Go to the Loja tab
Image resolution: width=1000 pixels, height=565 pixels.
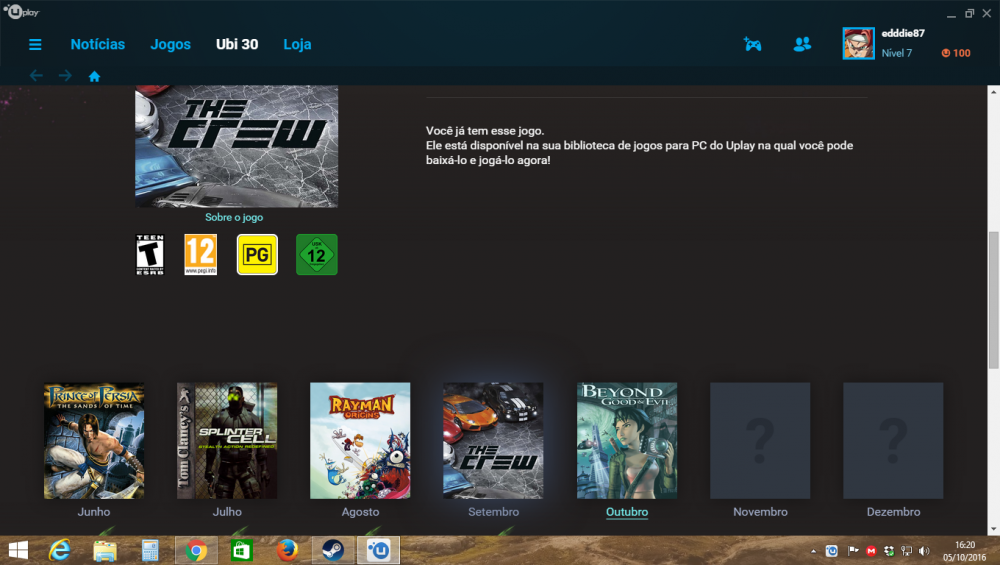[x=297, y=44]
